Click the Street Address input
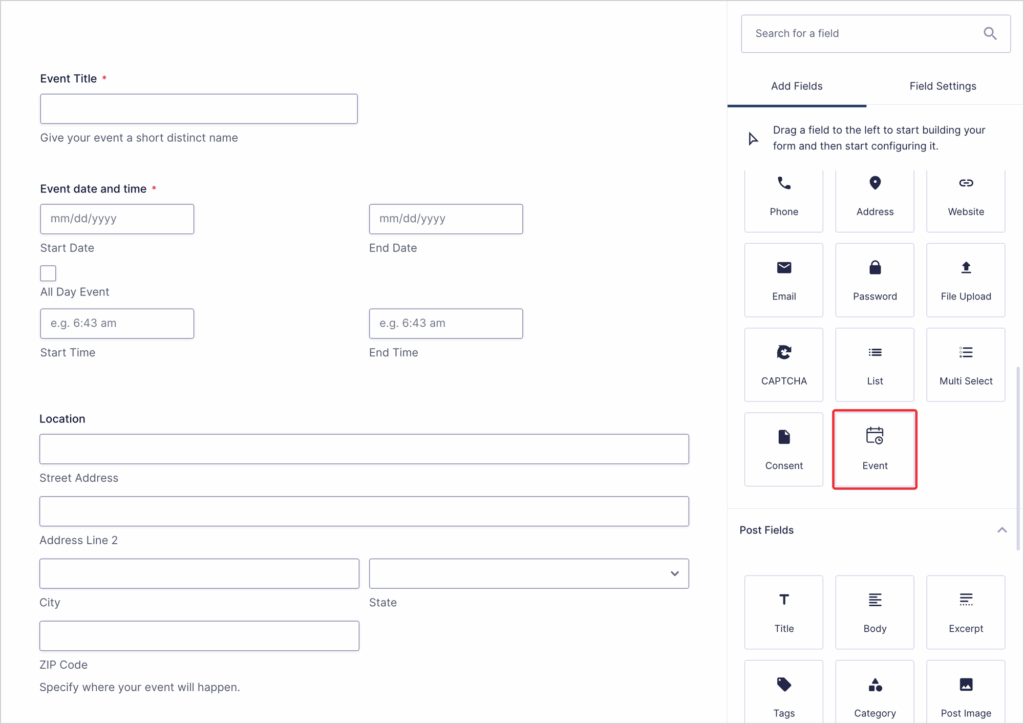The image size is (1024, 724). tap(364, 449)
